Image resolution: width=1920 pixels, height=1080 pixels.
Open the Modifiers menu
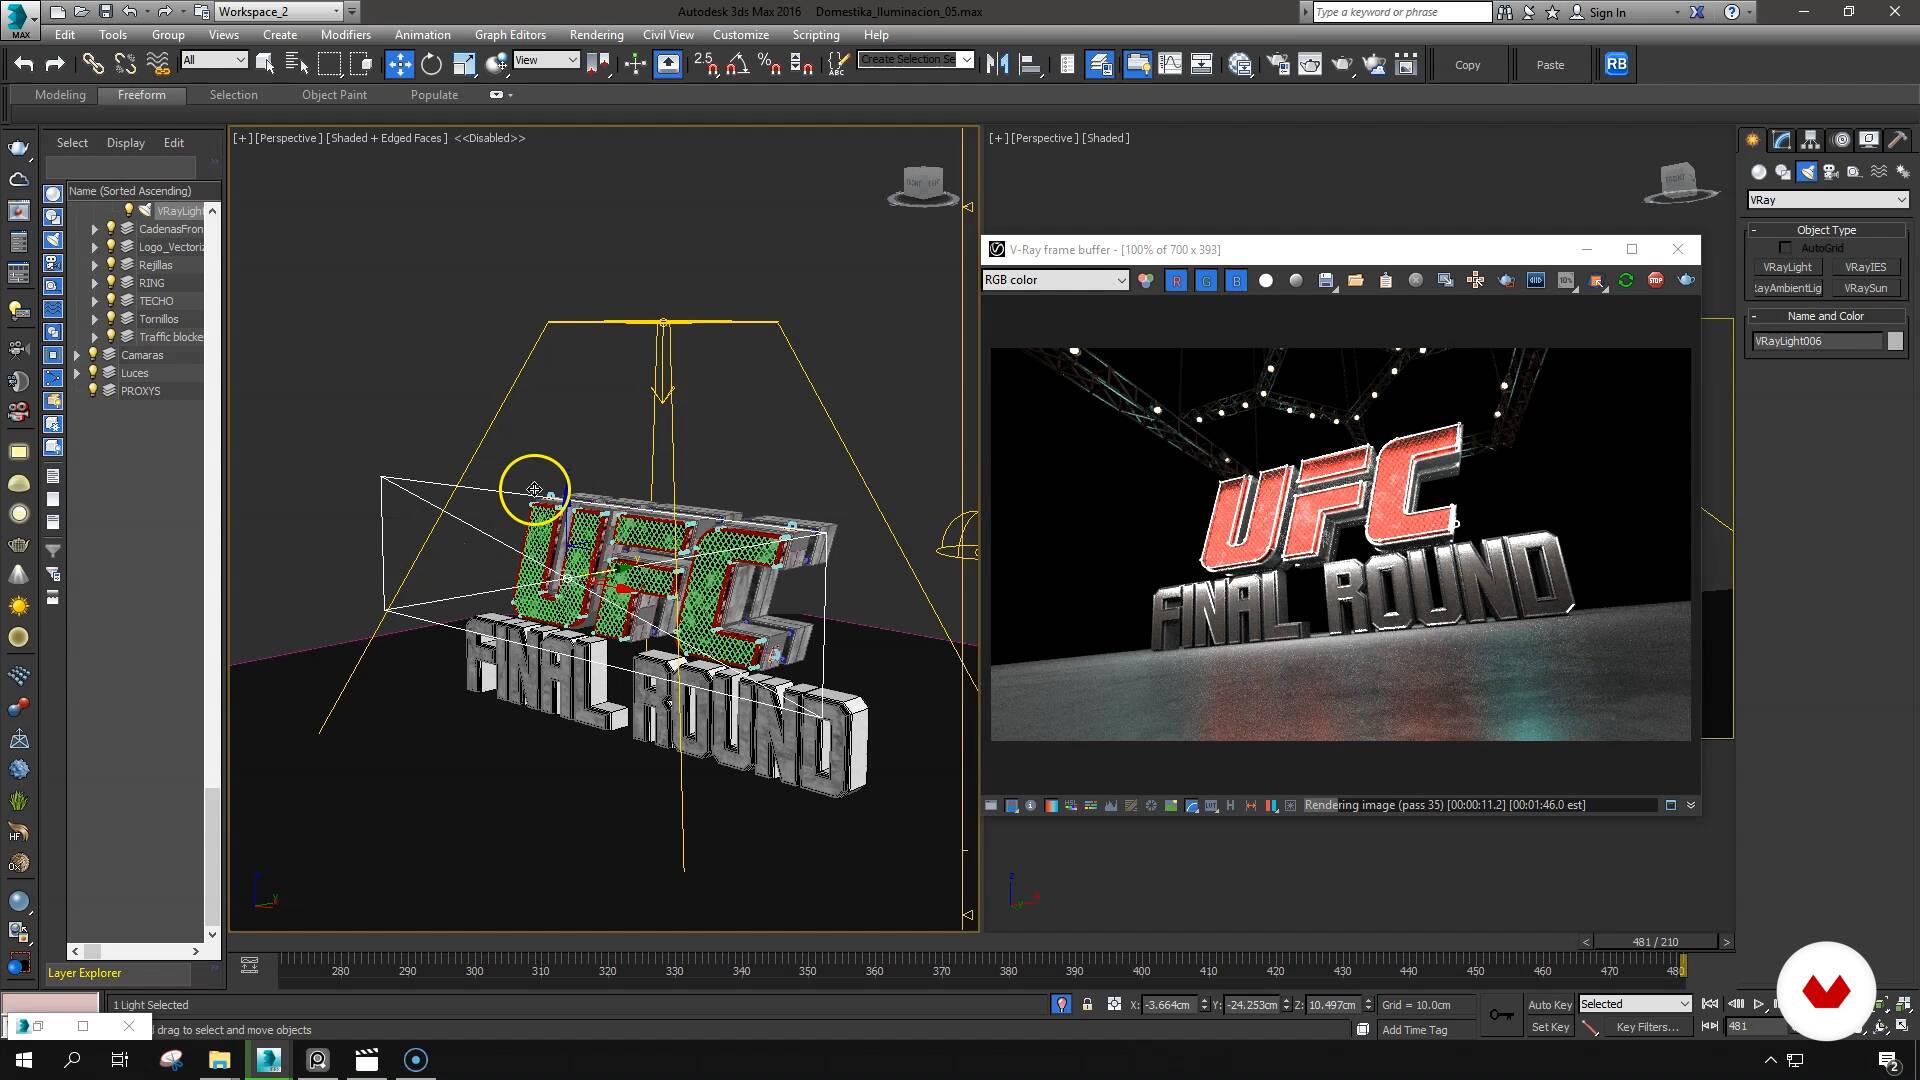345,34
